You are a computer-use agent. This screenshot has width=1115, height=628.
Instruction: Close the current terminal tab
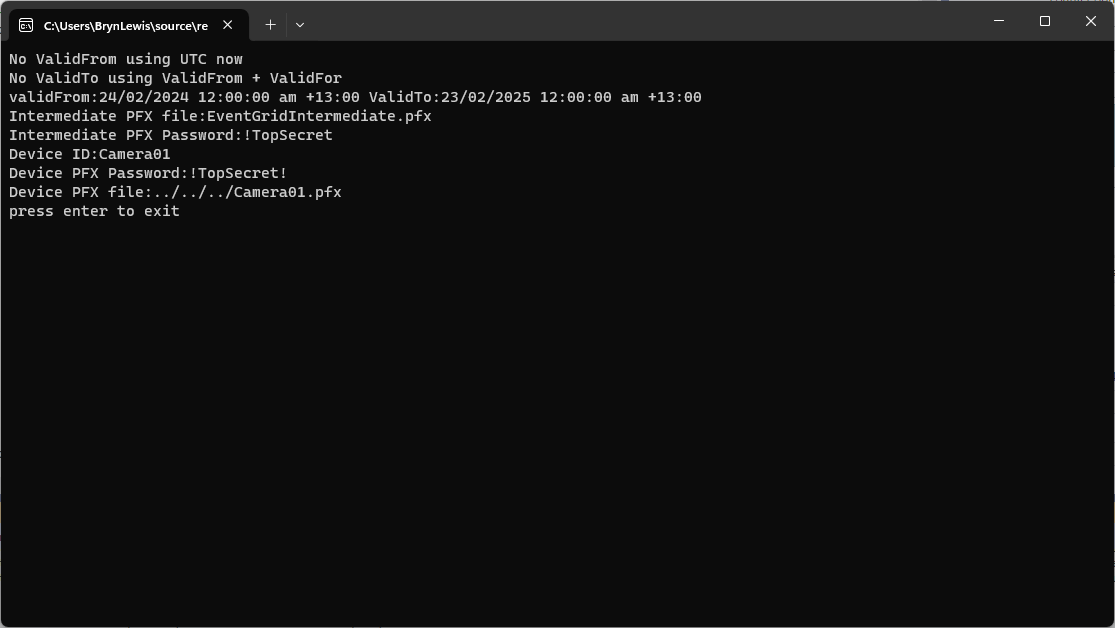click(228, 25)
